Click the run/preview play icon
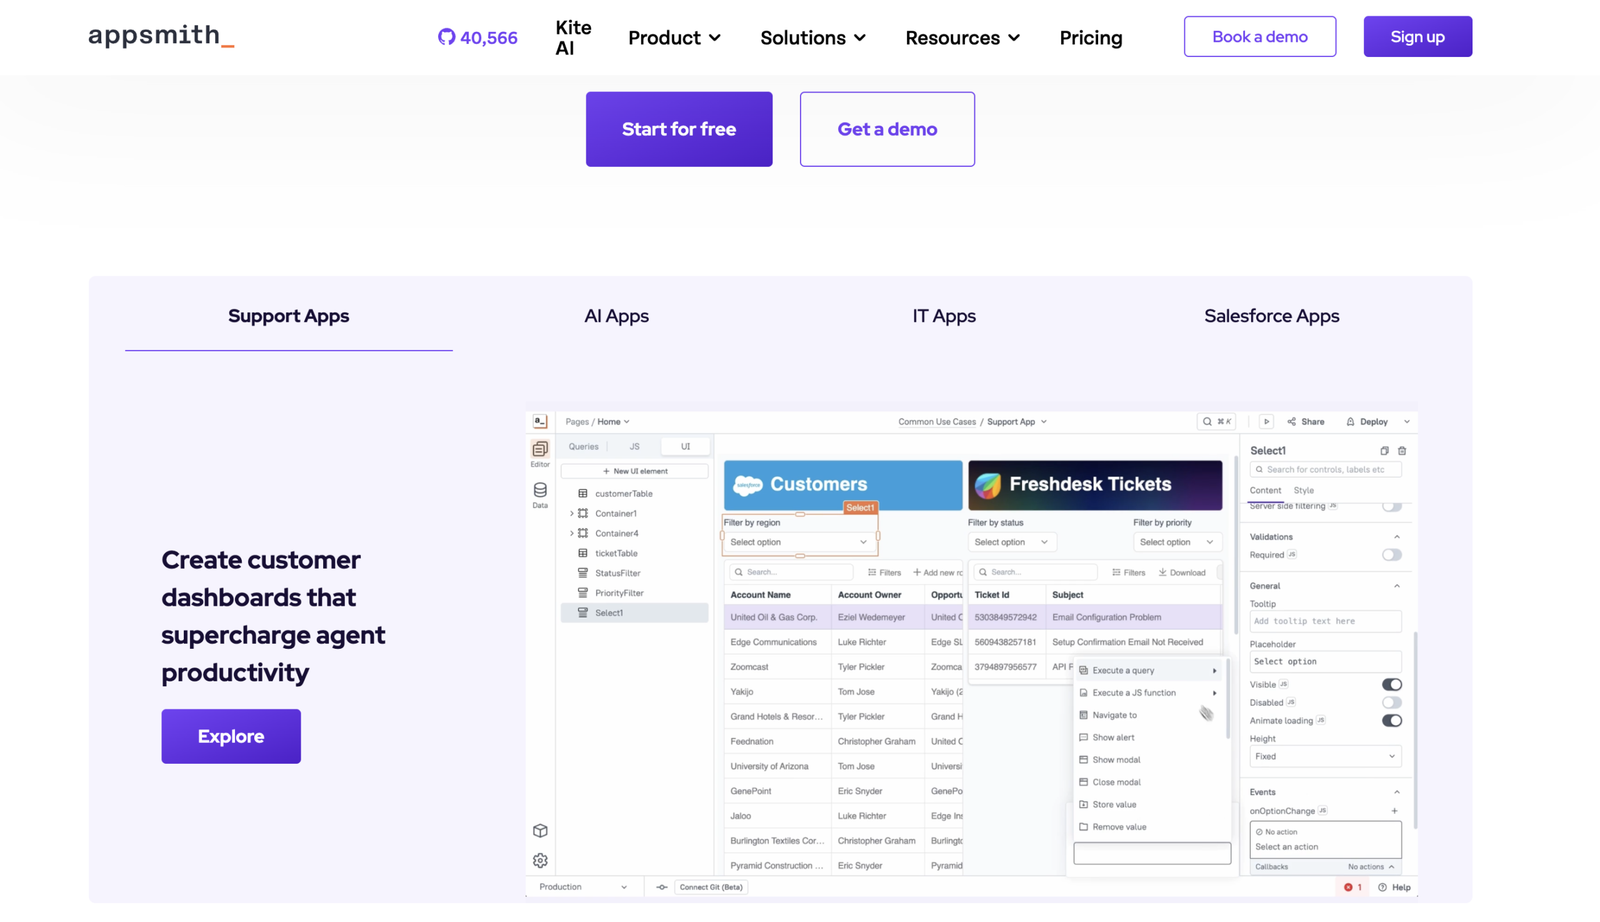 1266,422
